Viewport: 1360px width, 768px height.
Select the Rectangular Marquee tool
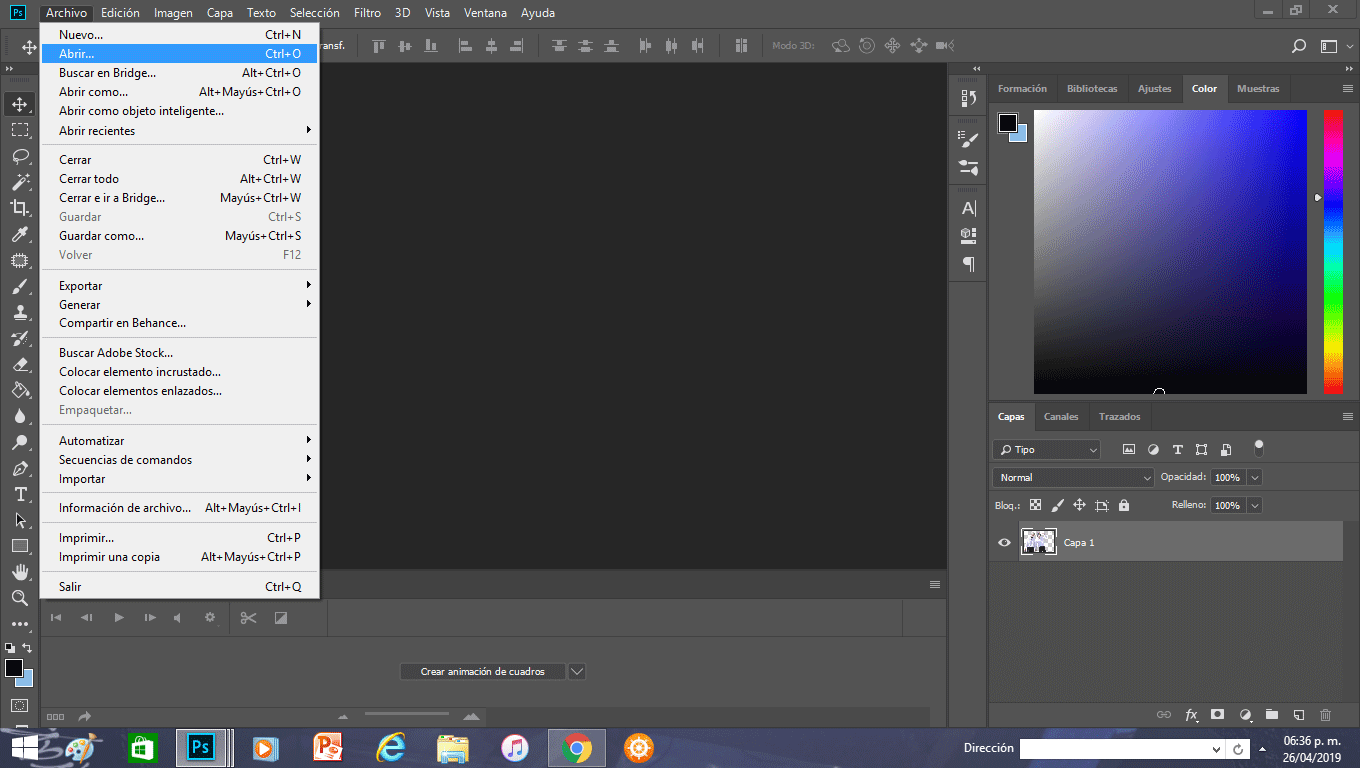click(19, 130)
